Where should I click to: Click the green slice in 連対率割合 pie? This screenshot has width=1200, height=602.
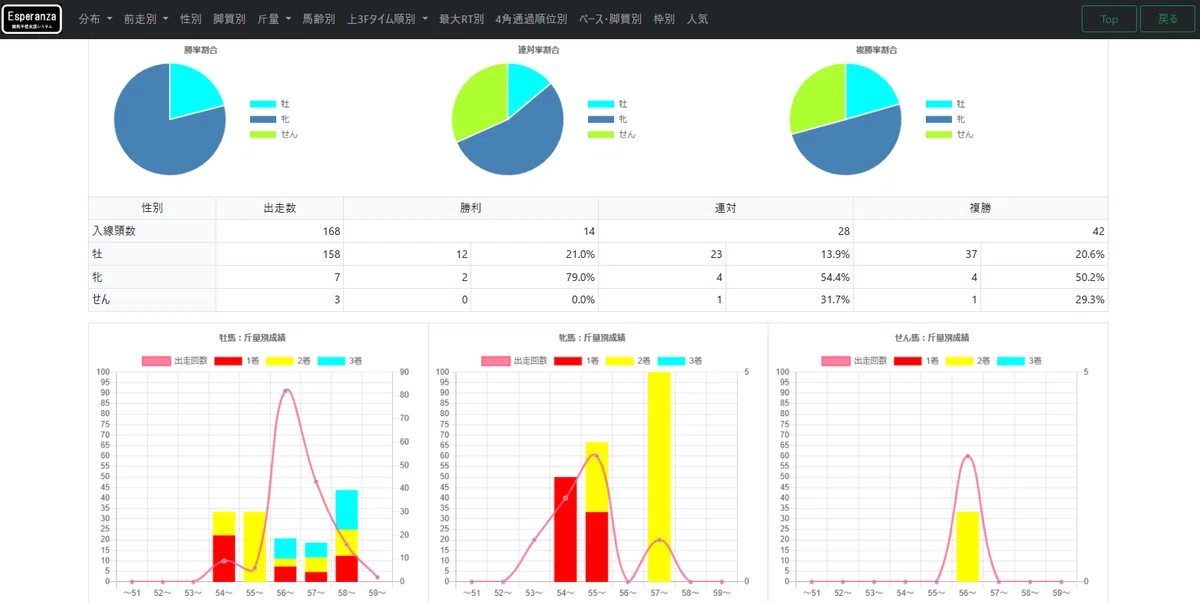(x=478, y=105)
